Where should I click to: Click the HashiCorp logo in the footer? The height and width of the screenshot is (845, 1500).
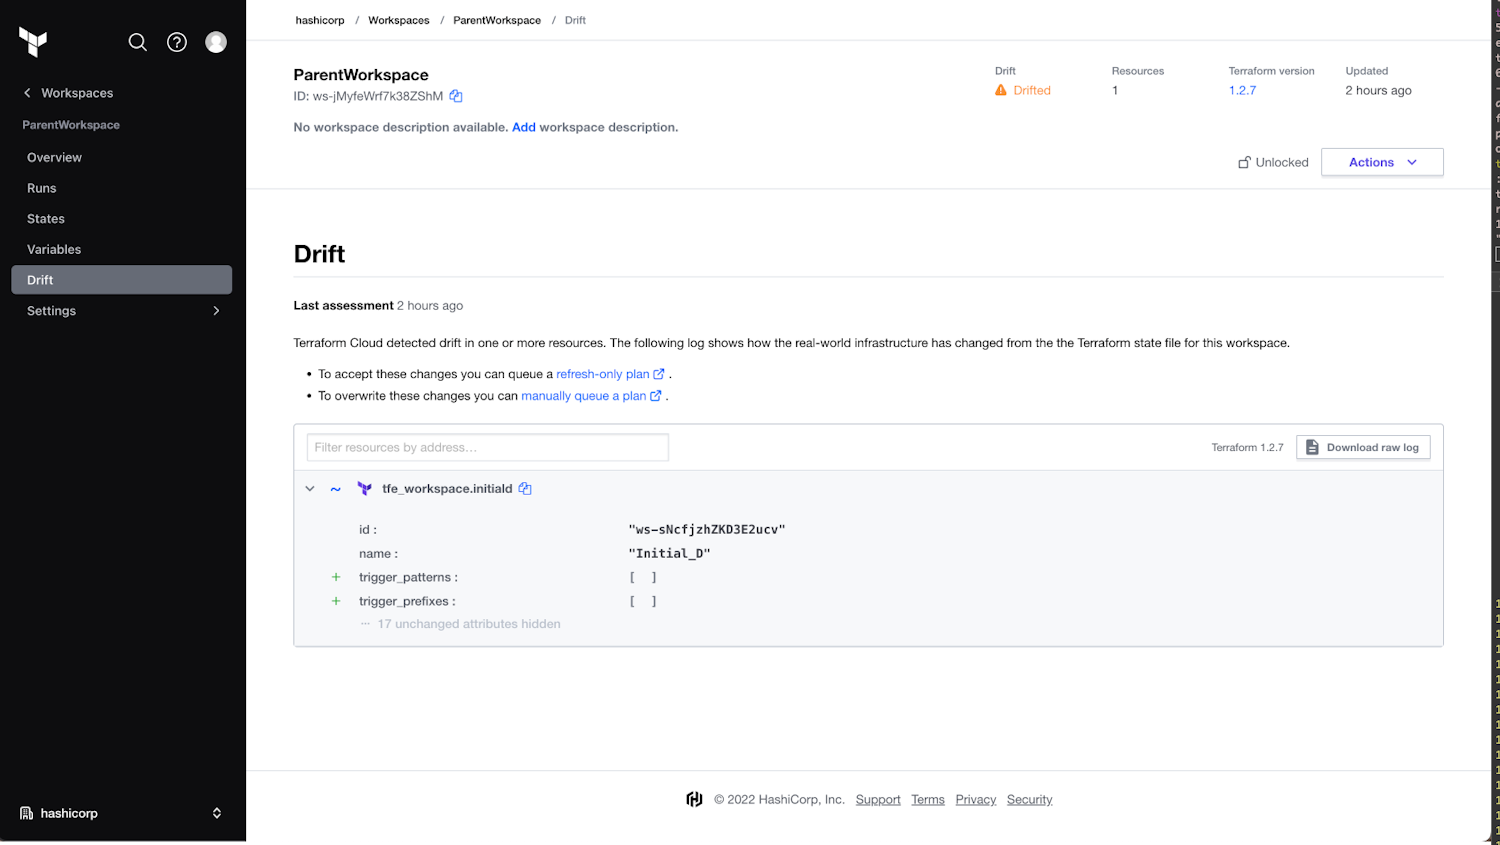[694, 799]
